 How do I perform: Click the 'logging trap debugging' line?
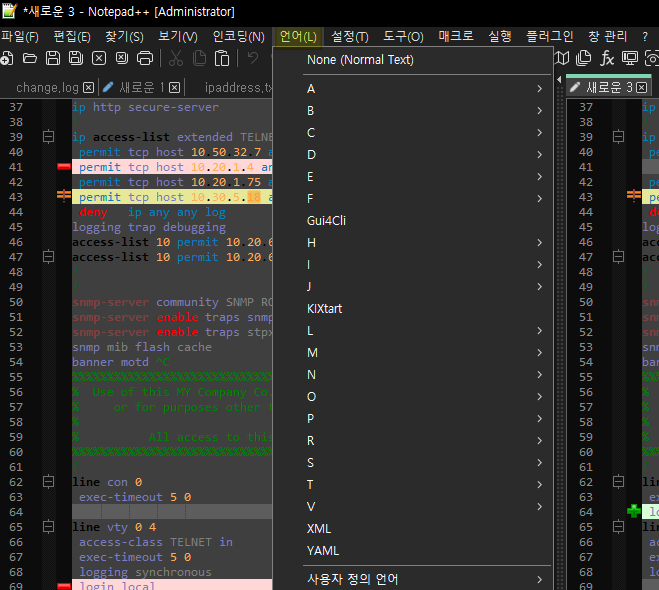149,227
